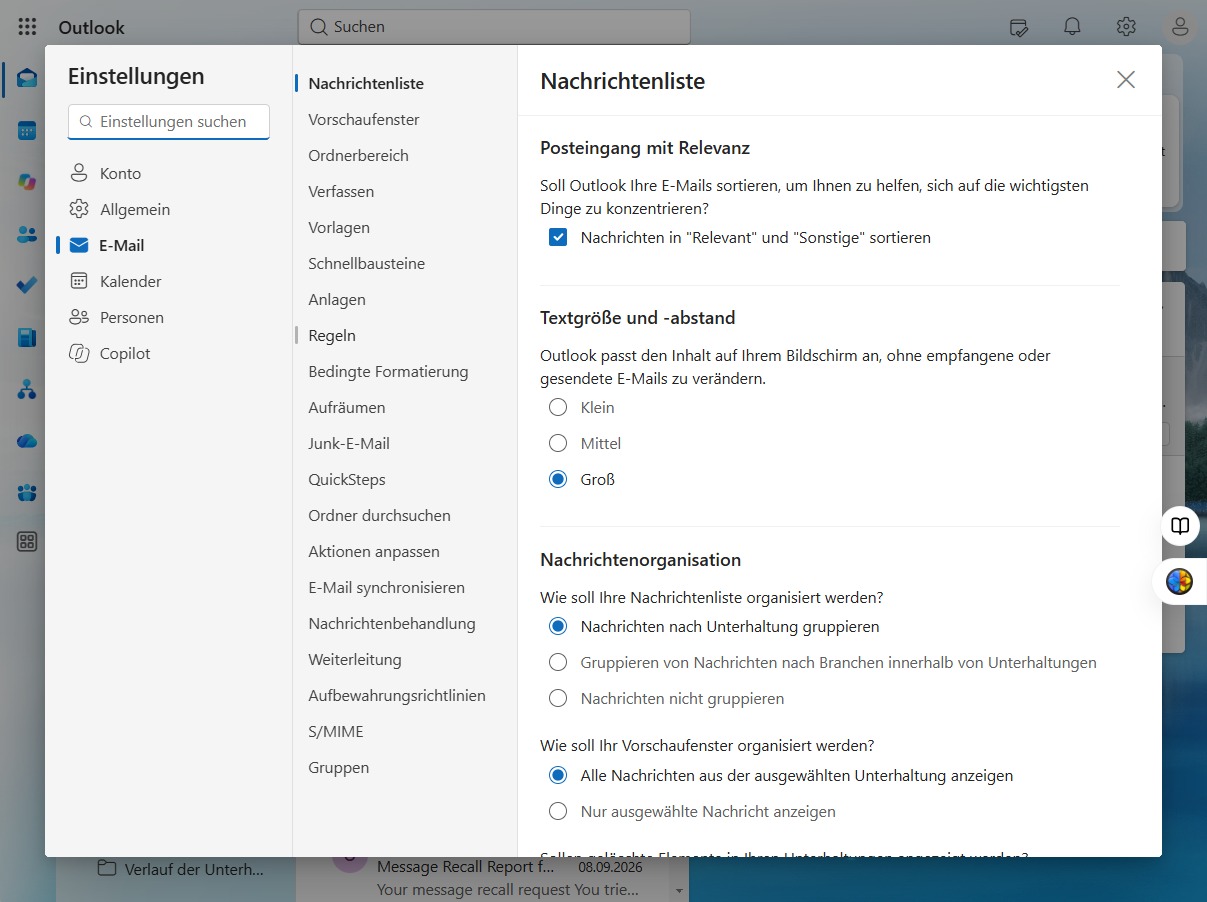Open 'S/MIME' settings page
This screenshot has width=1207, height=902.
coord(336,732)
